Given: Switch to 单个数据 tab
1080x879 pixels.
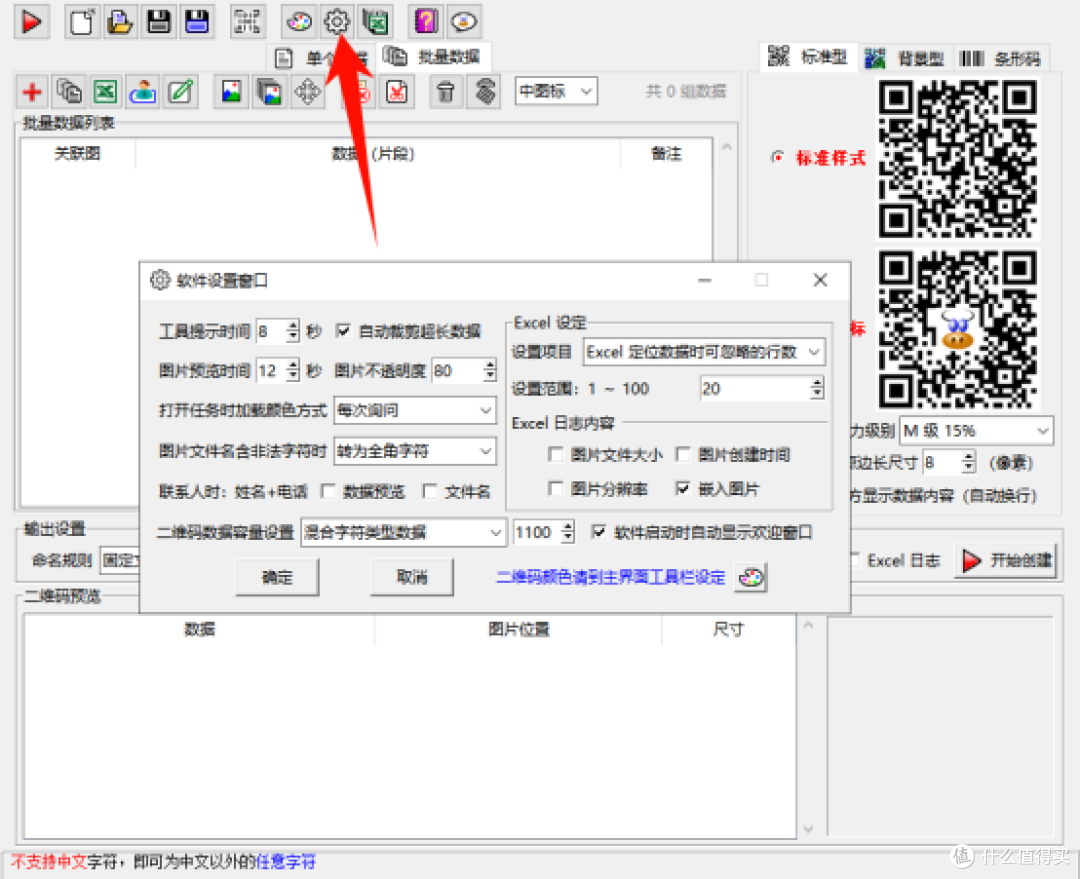Looking at the screenshot, I should tap(321, 59).
